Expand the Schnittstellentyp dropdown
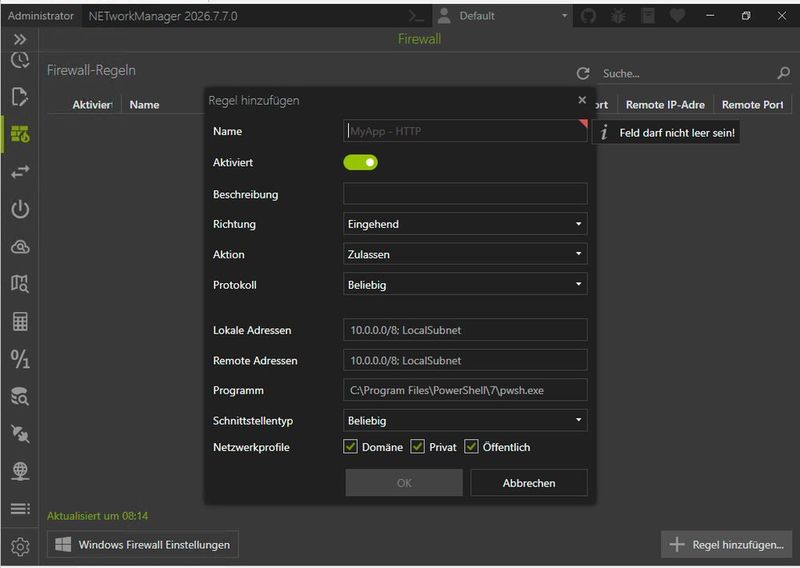The width and height of the screenshot is (800, 568). (x=465, y=421)
